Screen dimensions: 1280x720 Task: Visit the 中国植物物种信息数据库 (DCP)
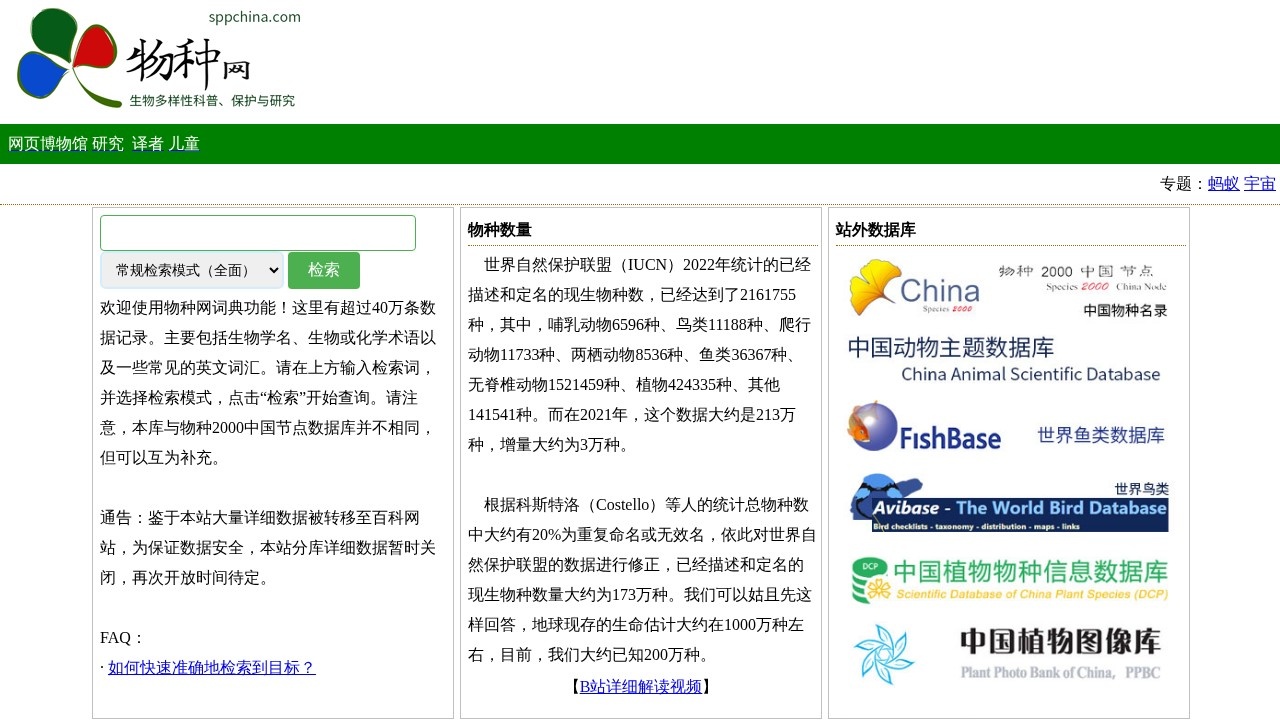1008,578
